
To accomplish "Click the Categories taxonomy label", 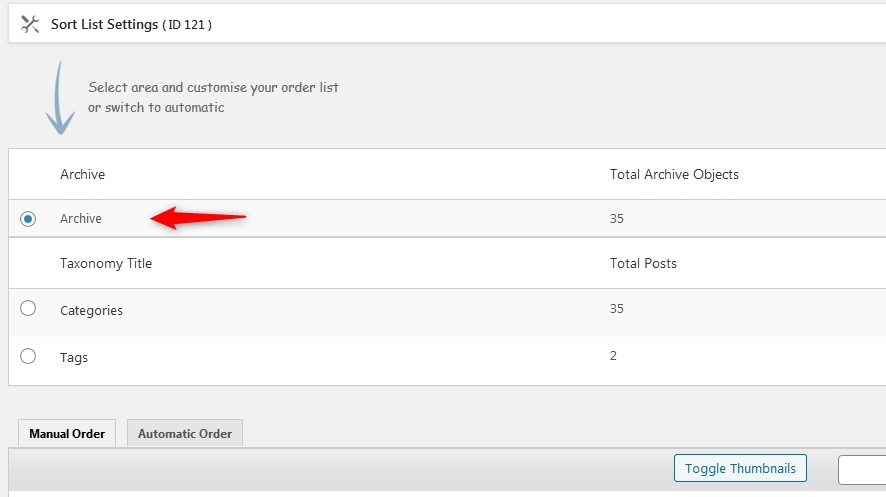I will tap(92, 311).
